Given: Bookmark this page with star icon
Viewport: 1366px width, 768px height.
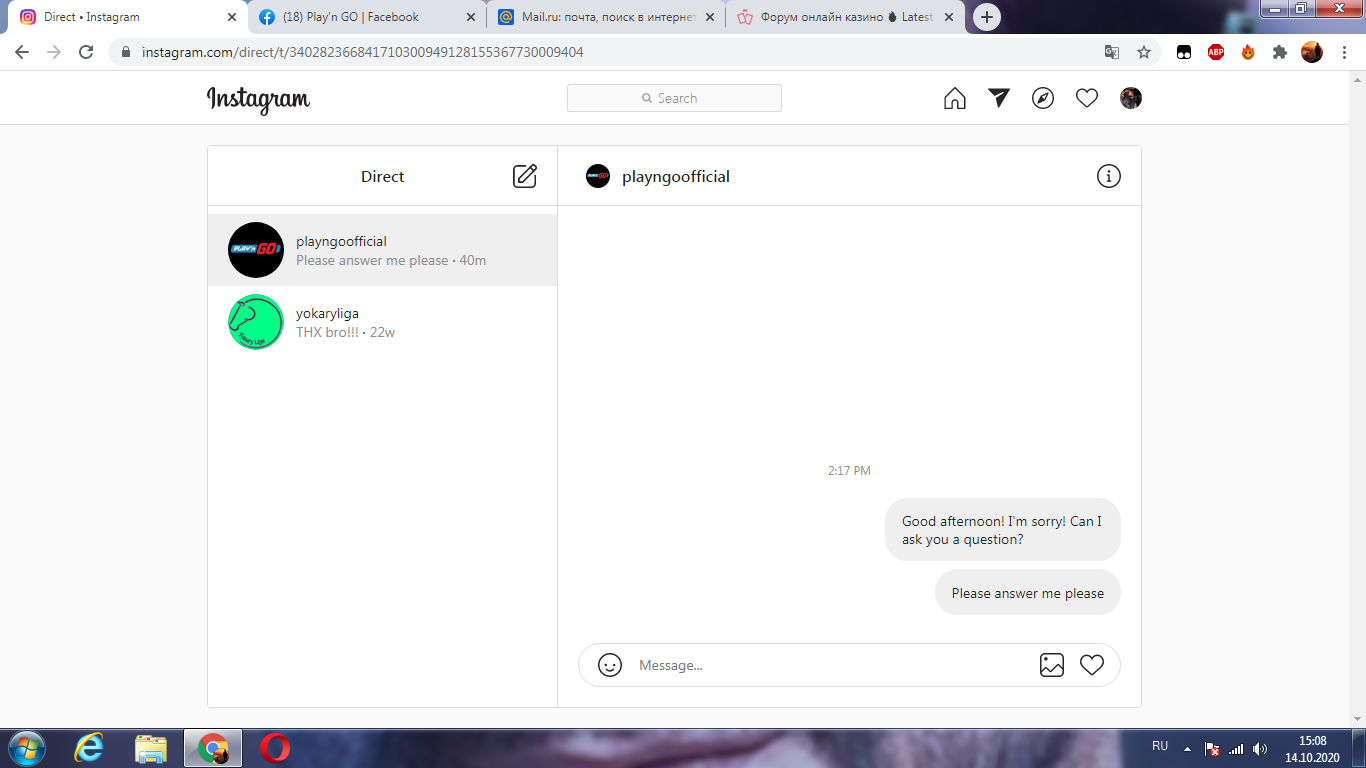Looking at the screenshot, I should [1144, 52].
